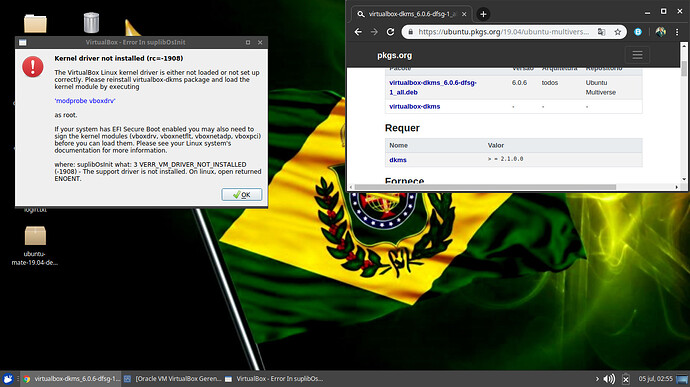The width and height of the screenshot is (690, 387).
Task: Maximize the Chrome window
Action: [664, 11]
